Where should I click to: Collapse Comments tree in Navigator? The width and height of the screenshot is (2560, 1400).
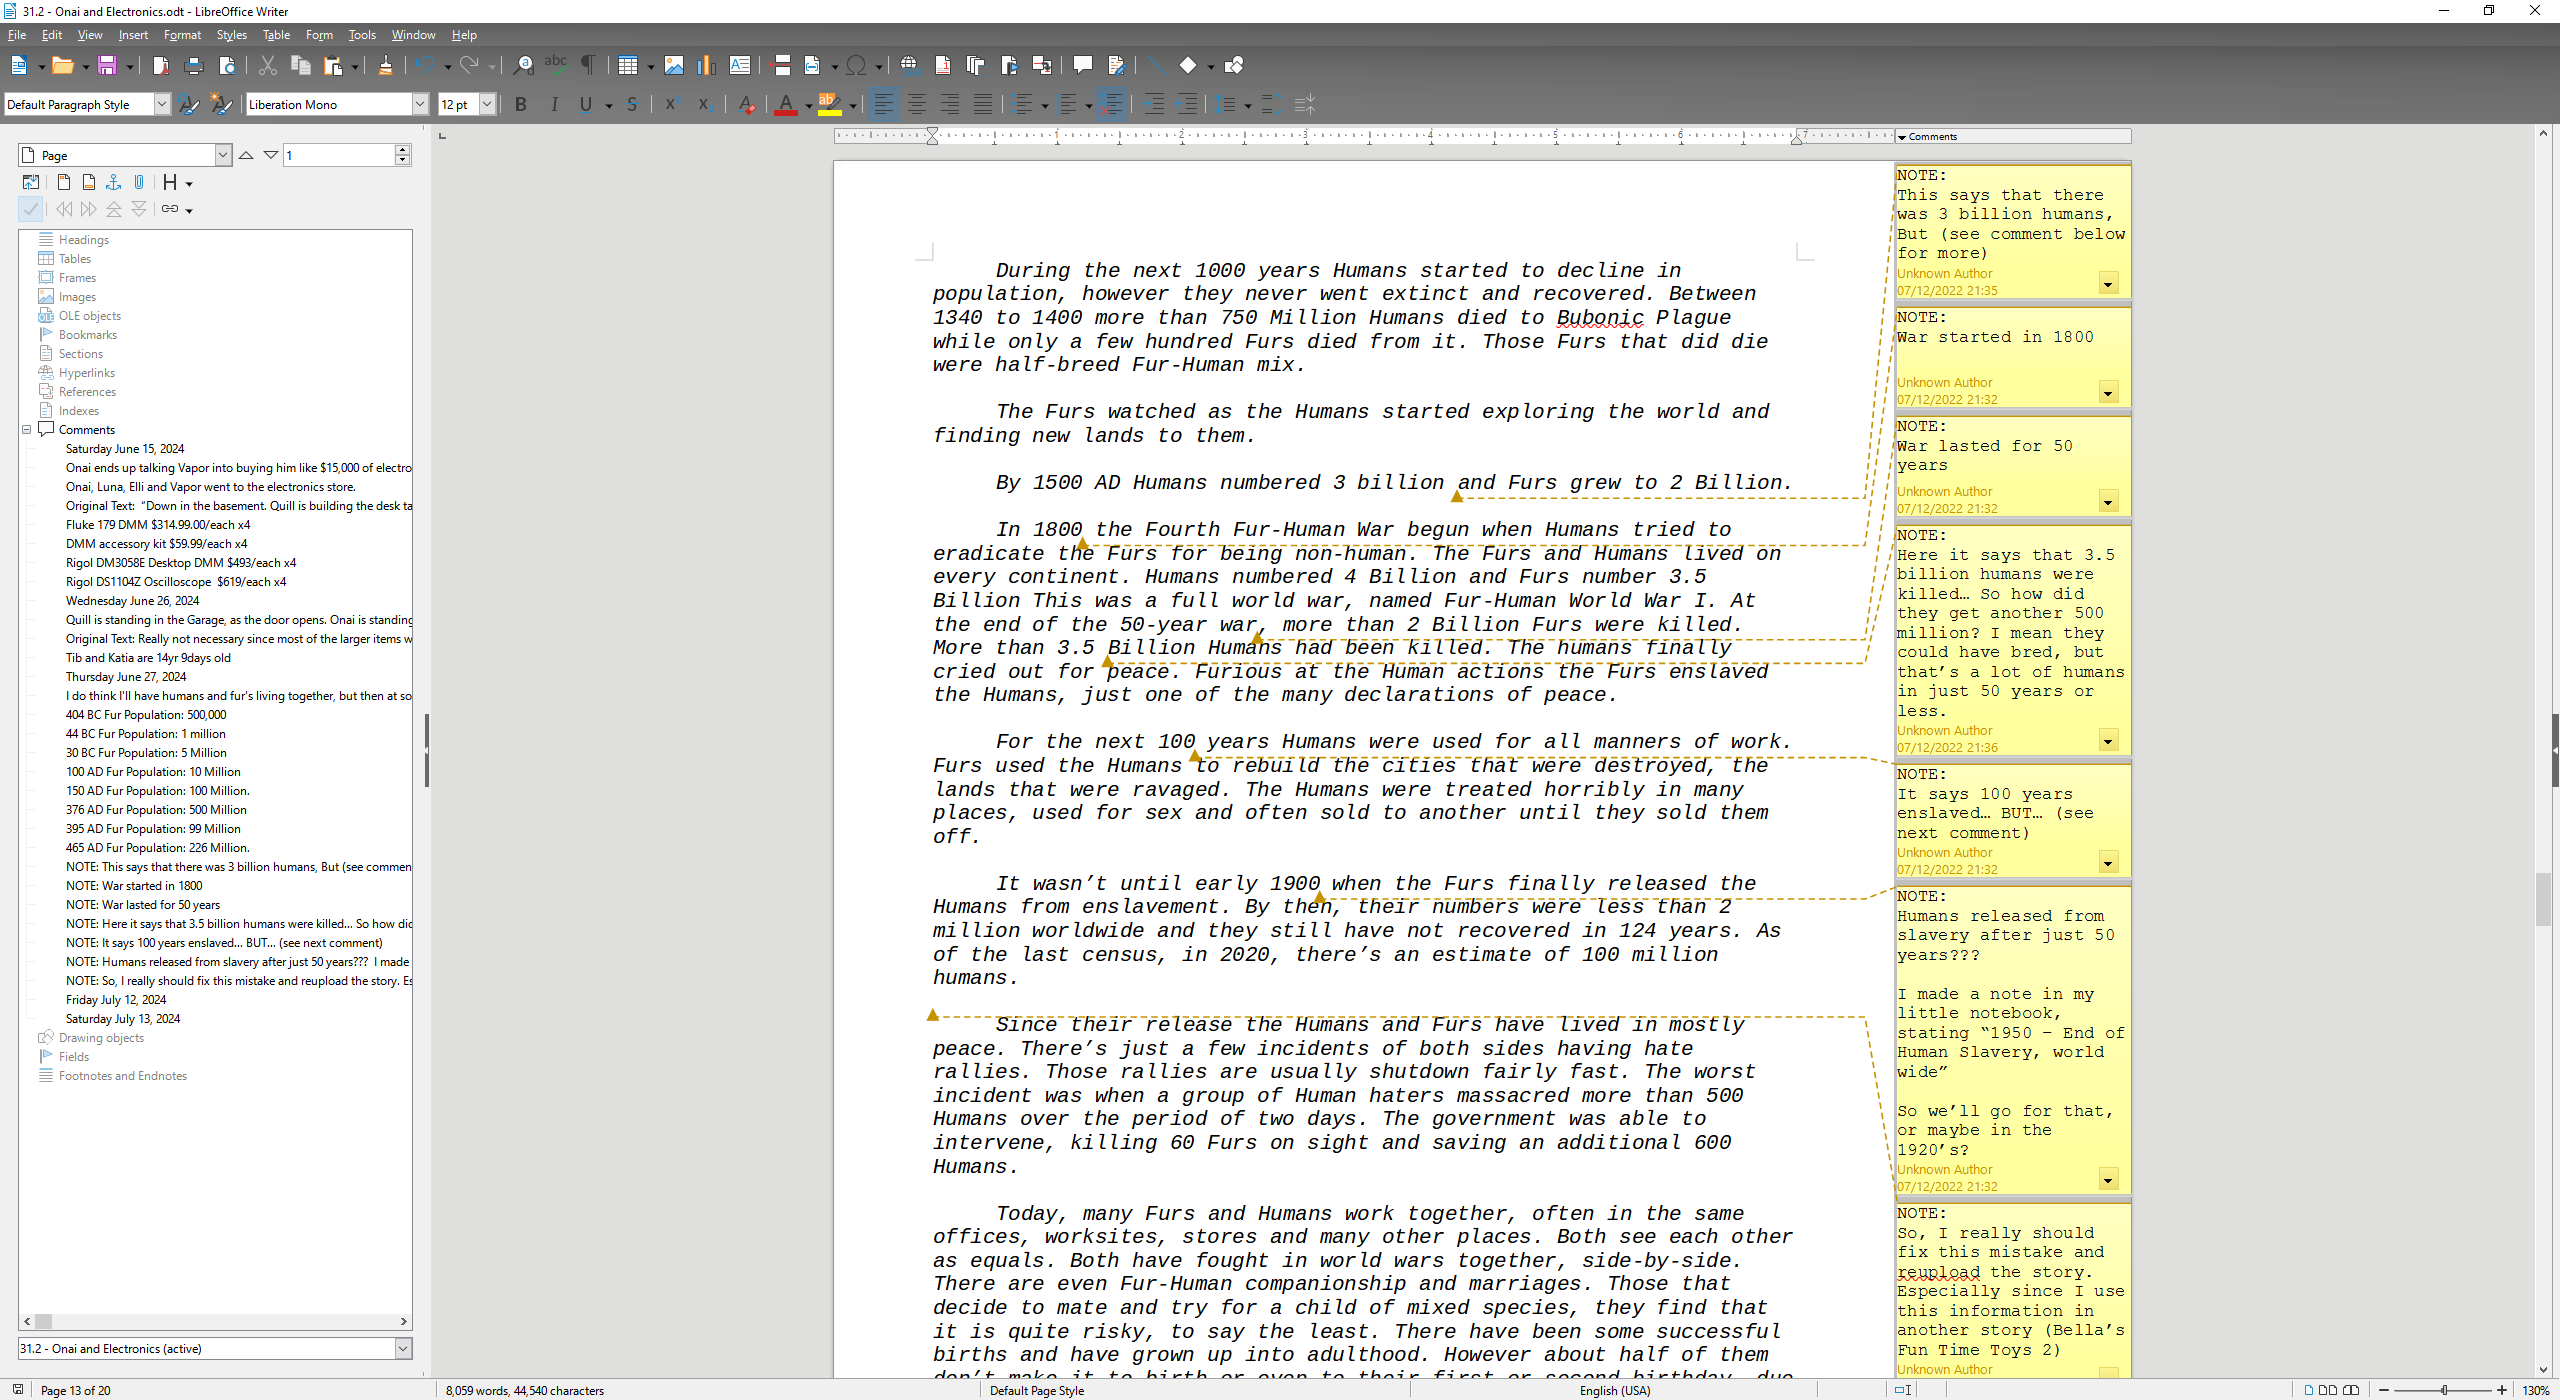(27, 430)
